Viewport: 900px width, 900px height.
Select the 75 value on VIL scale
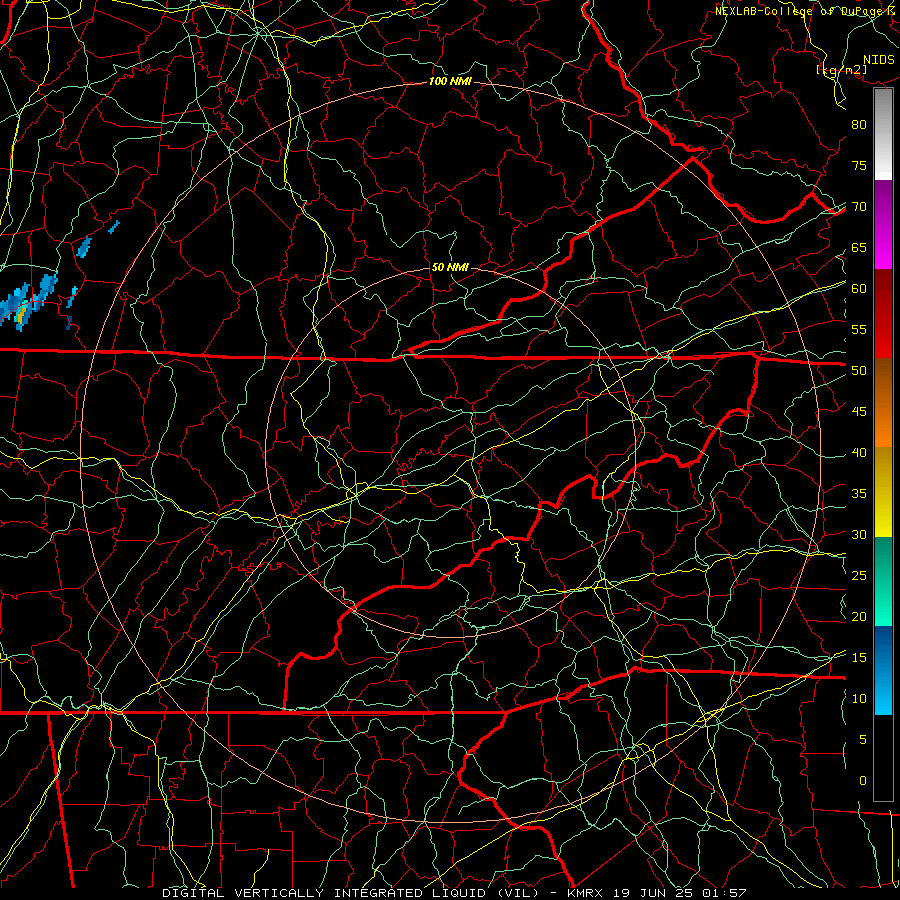tap(859, 166)
